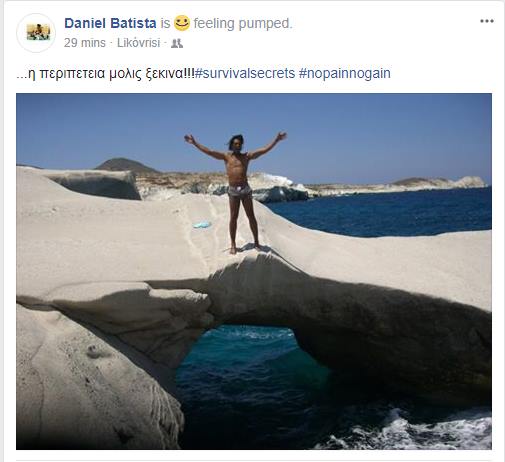505x462 pixels.
Task: Click the white foam waves in photo
Action: tap(417, 432)
